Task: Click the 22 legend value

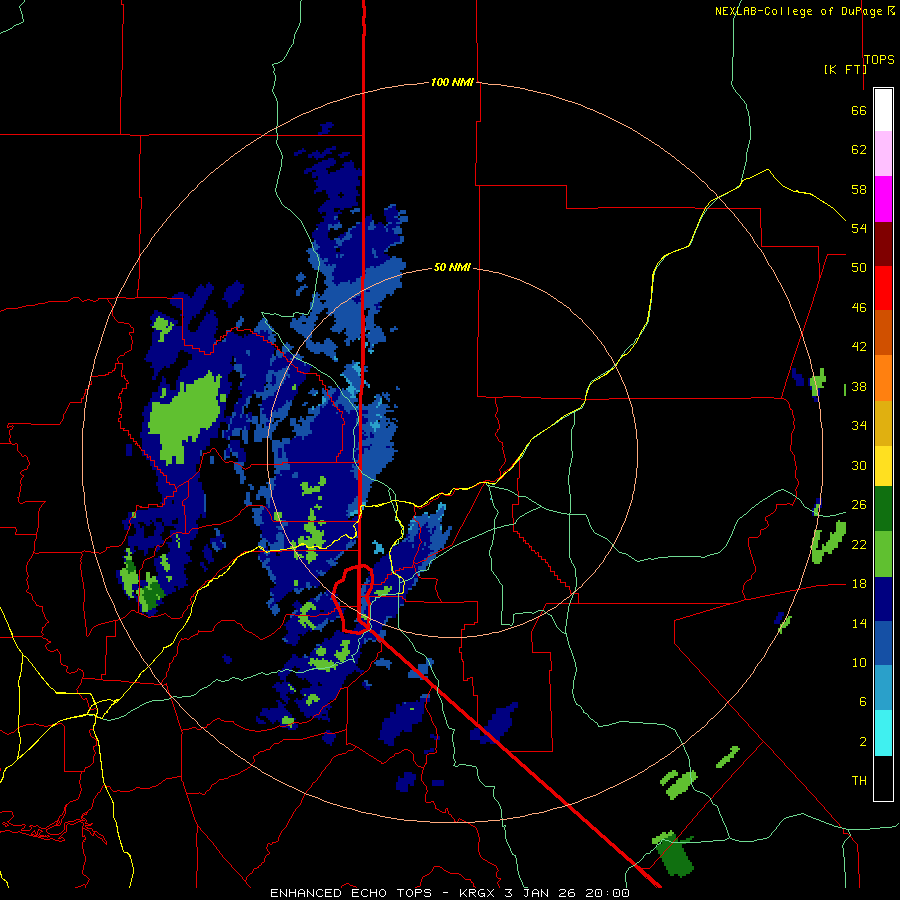Action: (x=859, y=545)
